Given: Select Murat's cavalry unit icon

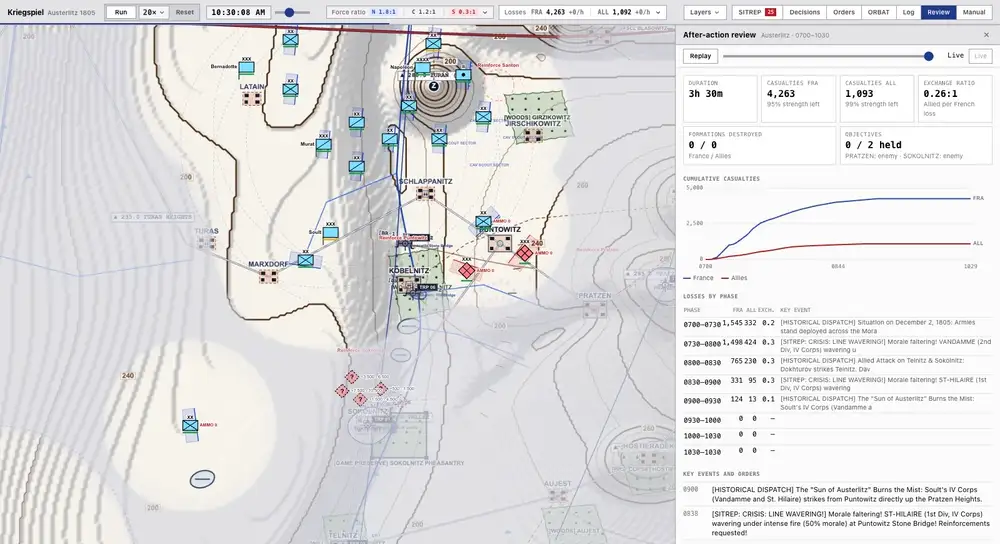Looking at the screenshot, I should point(324,145).
